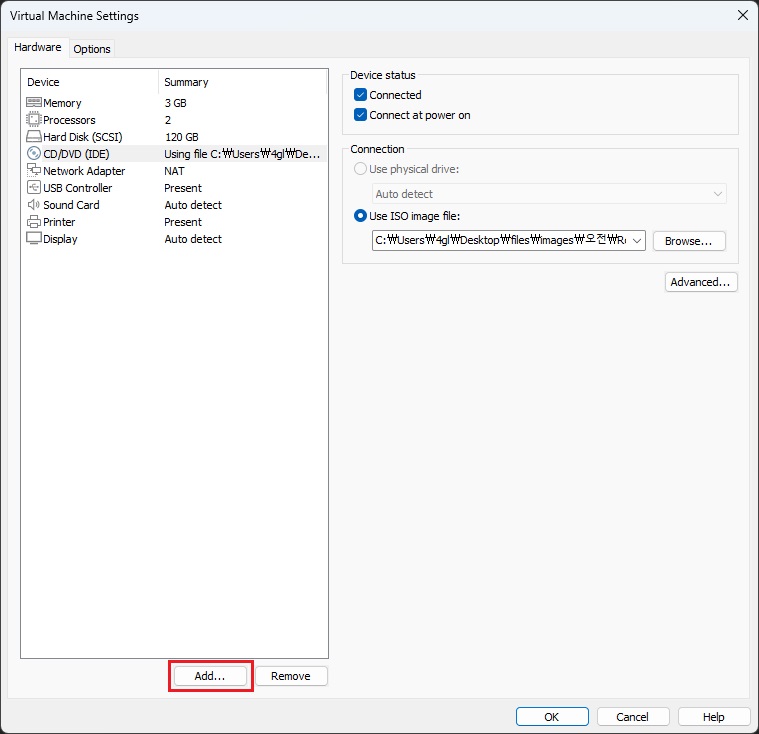This screenshot has width=759, height=734.
Task: Expand the ISO image path dropdown arrow
Action: [637, 241]
